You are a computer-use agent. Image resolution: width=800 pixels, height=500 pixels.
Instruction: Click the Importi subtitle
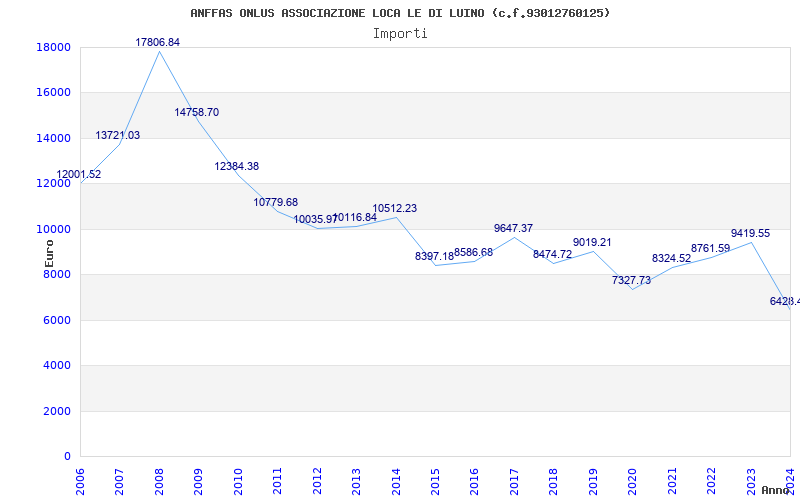click(x=400, y=34)
